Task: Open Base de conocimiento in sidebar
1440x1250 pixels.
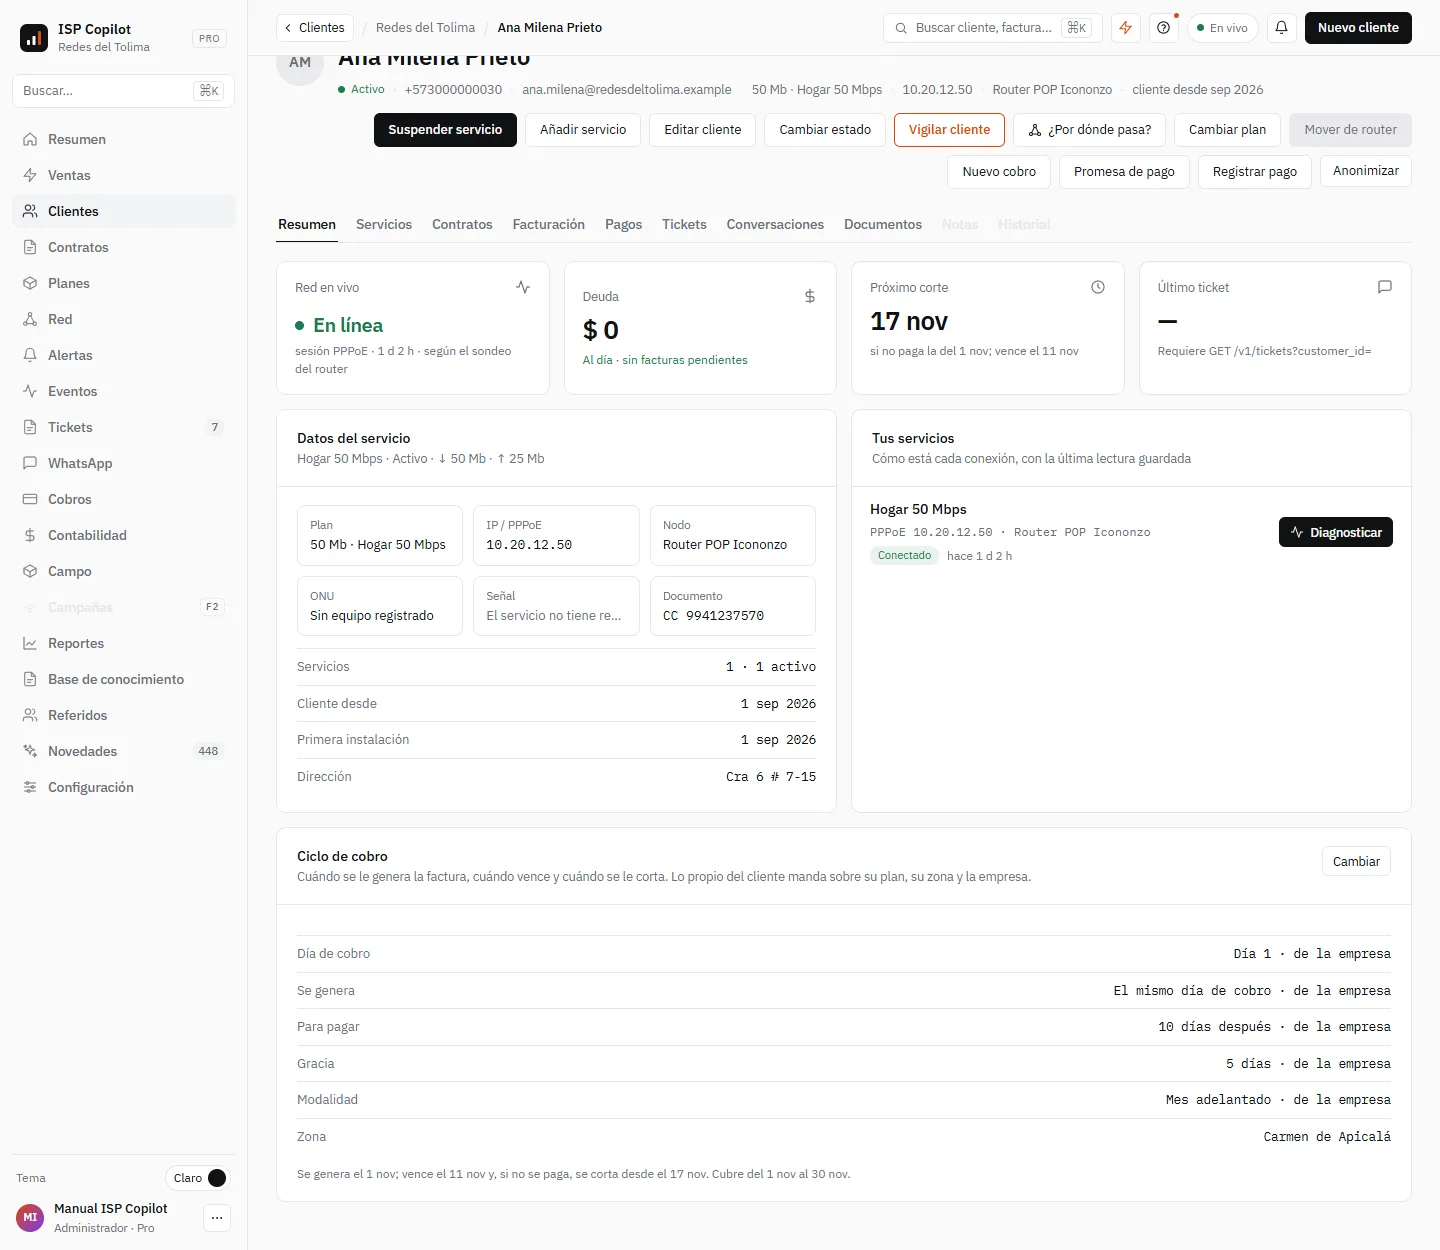Action: tap(124, 679)
